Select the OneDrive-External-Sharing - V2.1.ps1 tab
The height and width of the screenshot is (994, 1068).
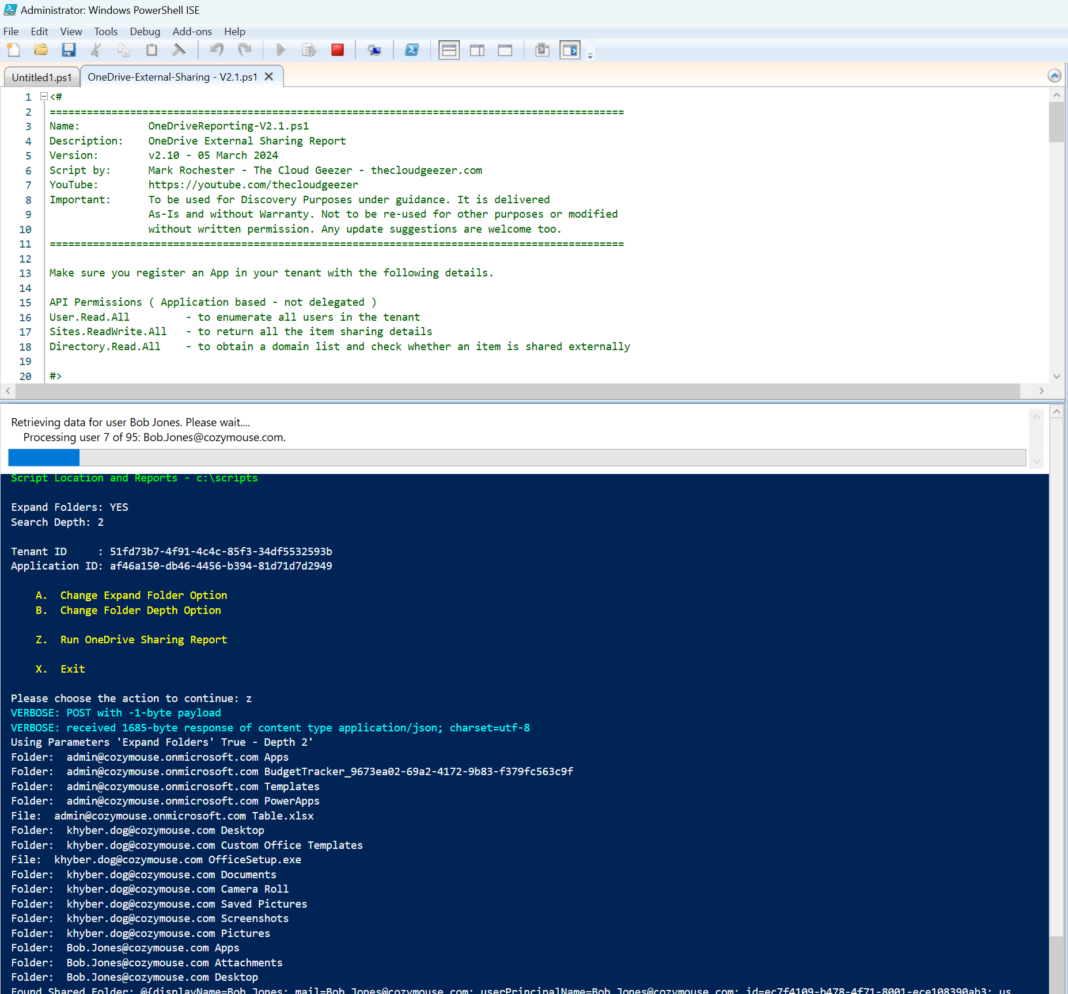(x=172, y=77)
